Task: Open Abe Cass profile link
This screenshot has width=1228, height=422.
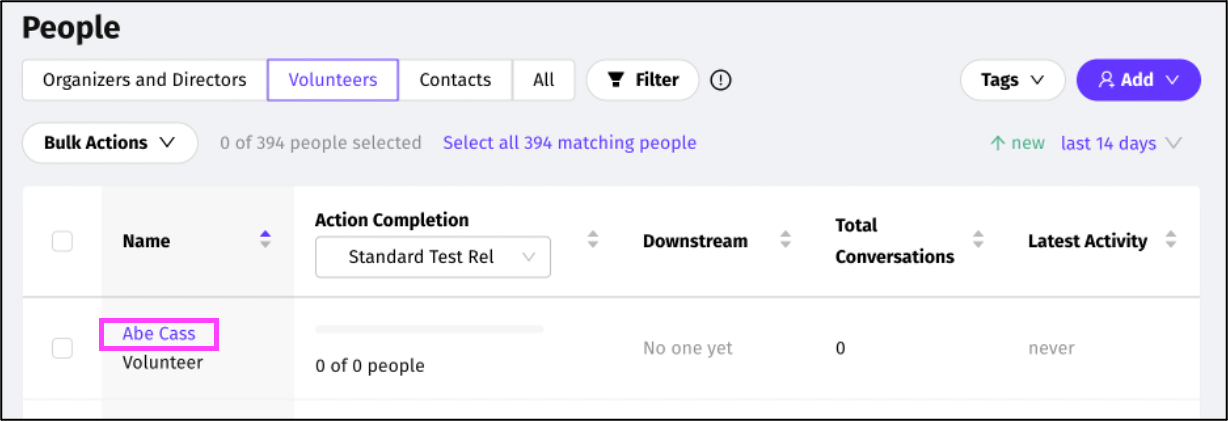Action: click(x=159, y=334)
